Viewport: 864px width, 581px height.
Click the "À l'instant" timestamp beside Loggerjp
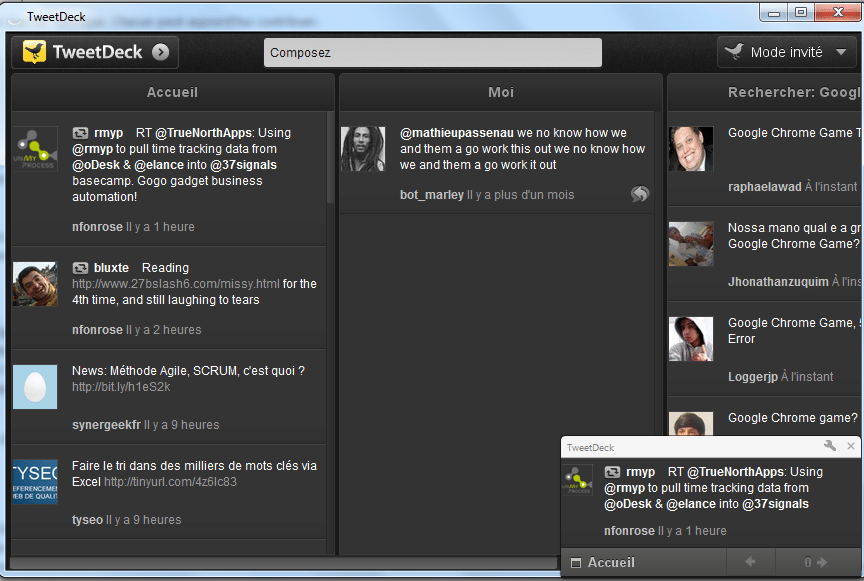click(x=807, y=376)
